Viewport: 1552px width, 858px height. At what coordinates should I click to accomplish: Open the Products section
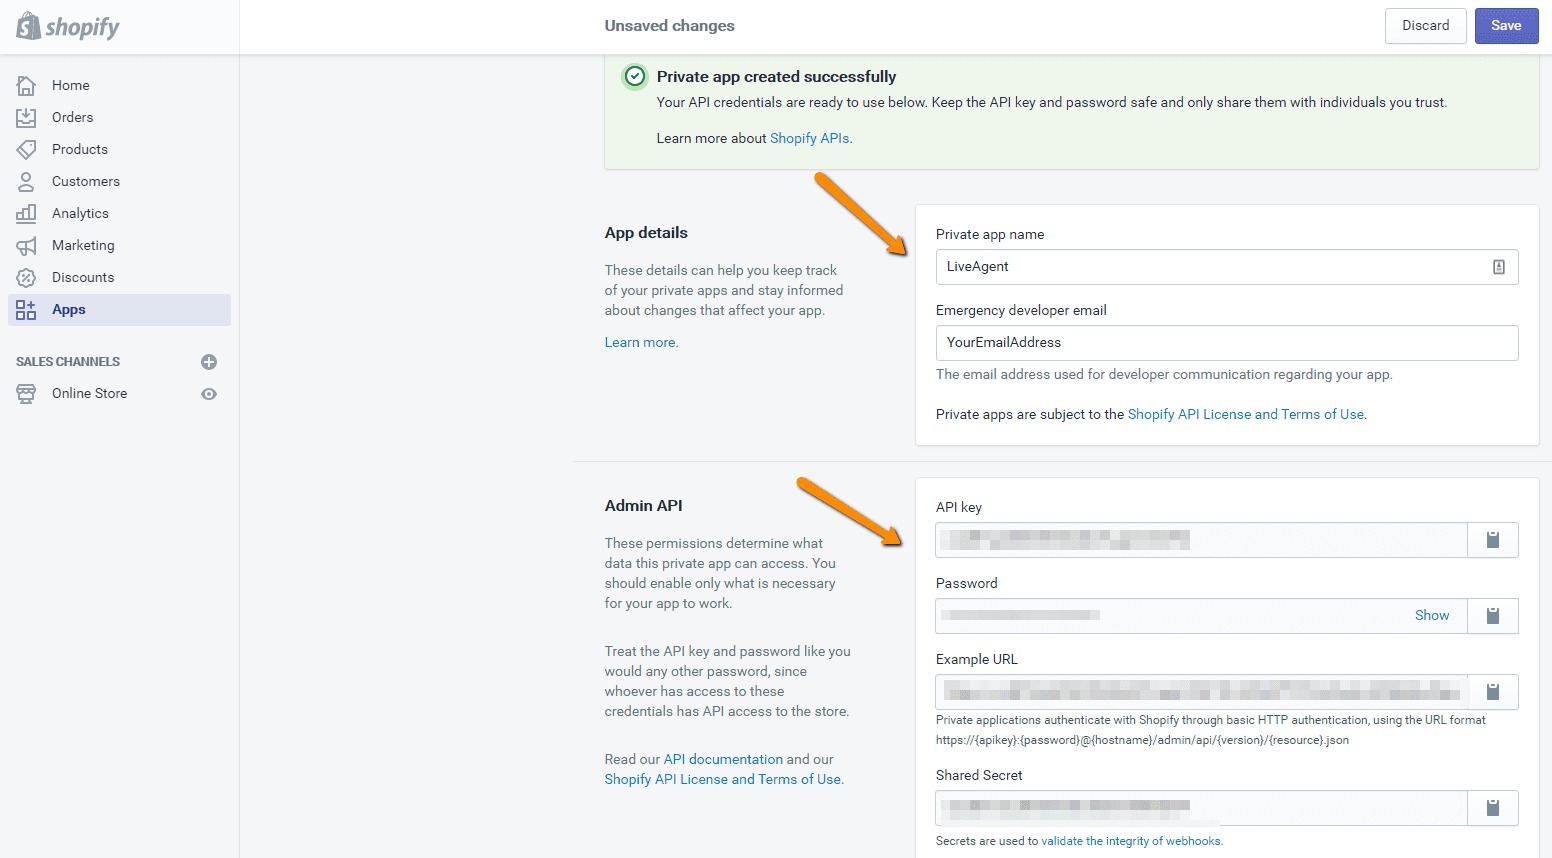point(27,149)
